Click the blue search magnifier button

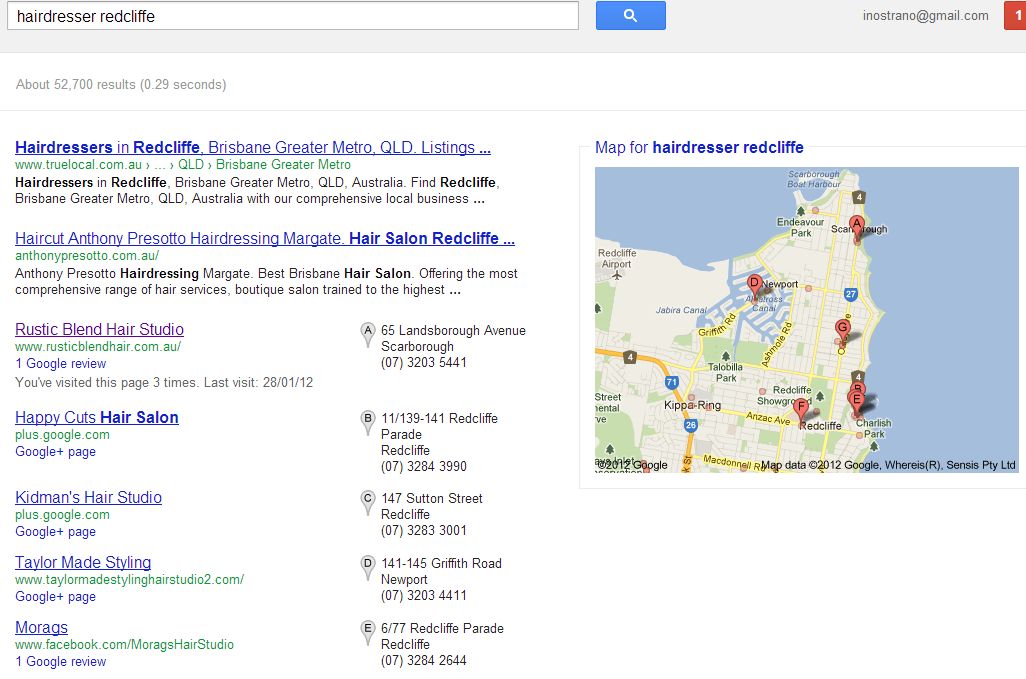click(x=630, y=16)
